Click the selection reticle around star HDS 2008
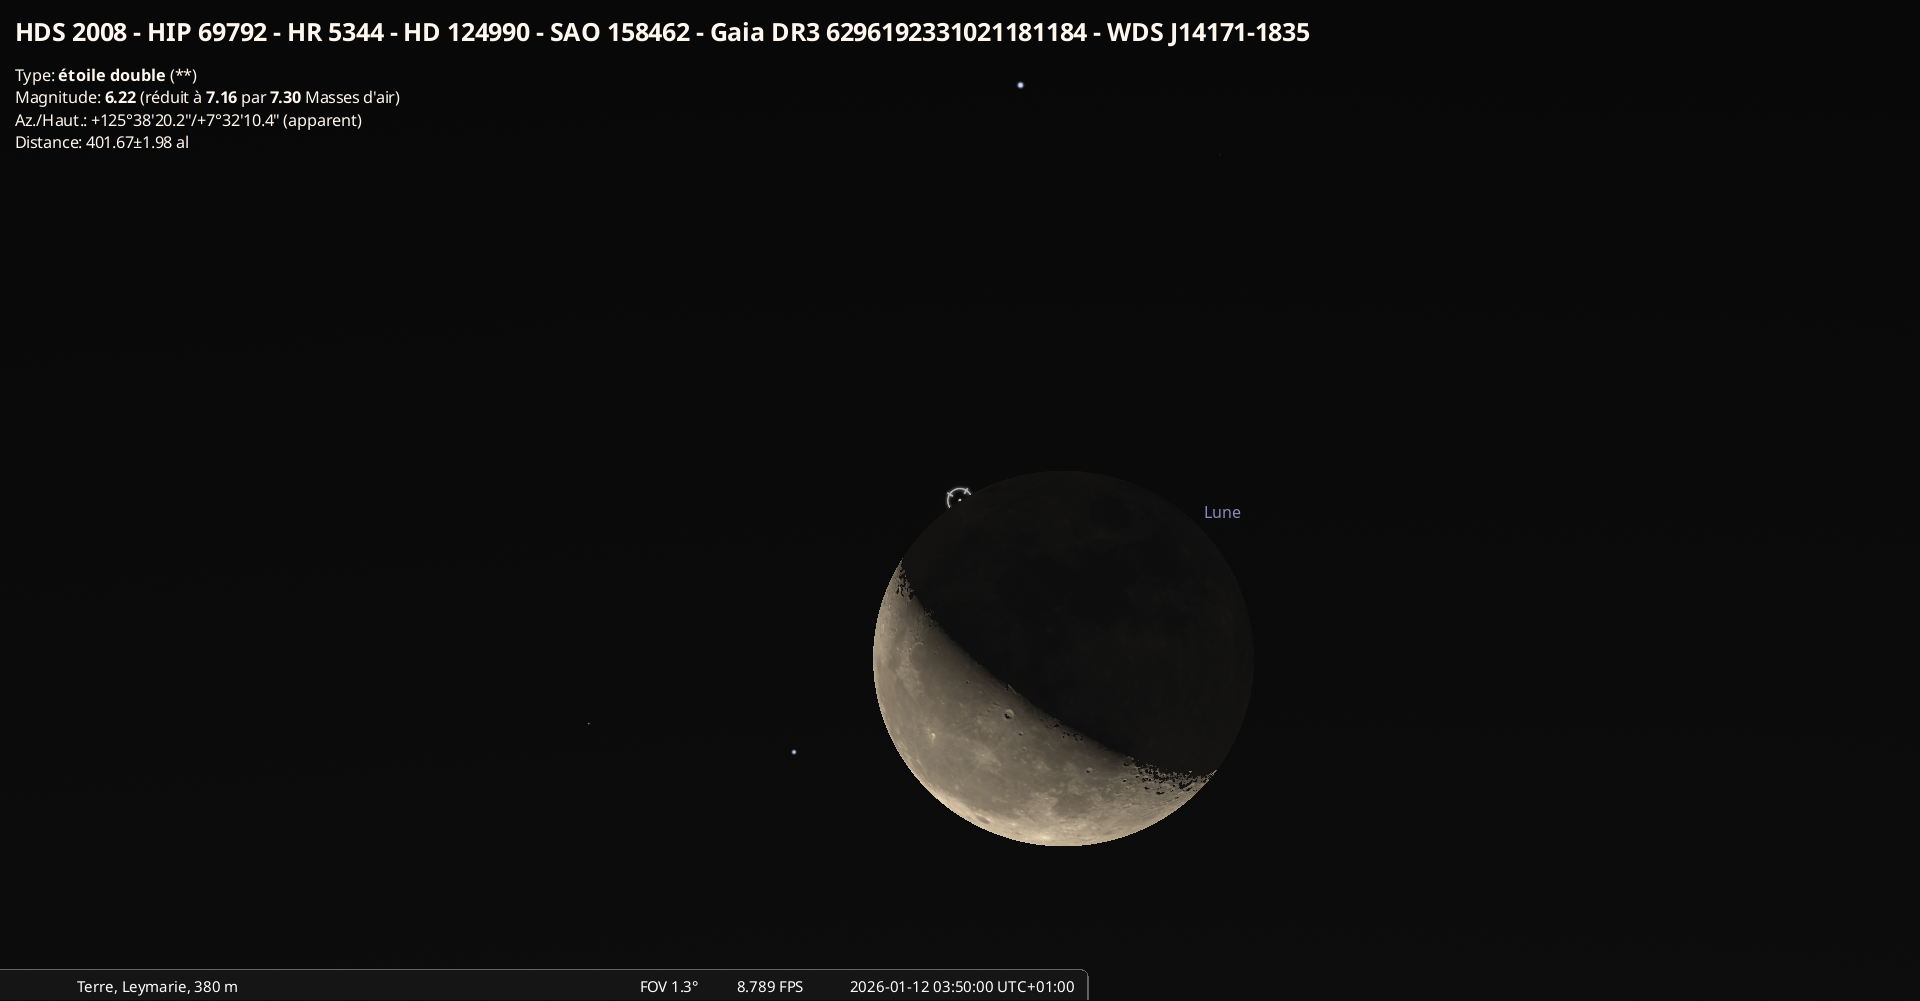Image resolution: width=1920 pixels, height=1001 pixels. pos(958,498)
